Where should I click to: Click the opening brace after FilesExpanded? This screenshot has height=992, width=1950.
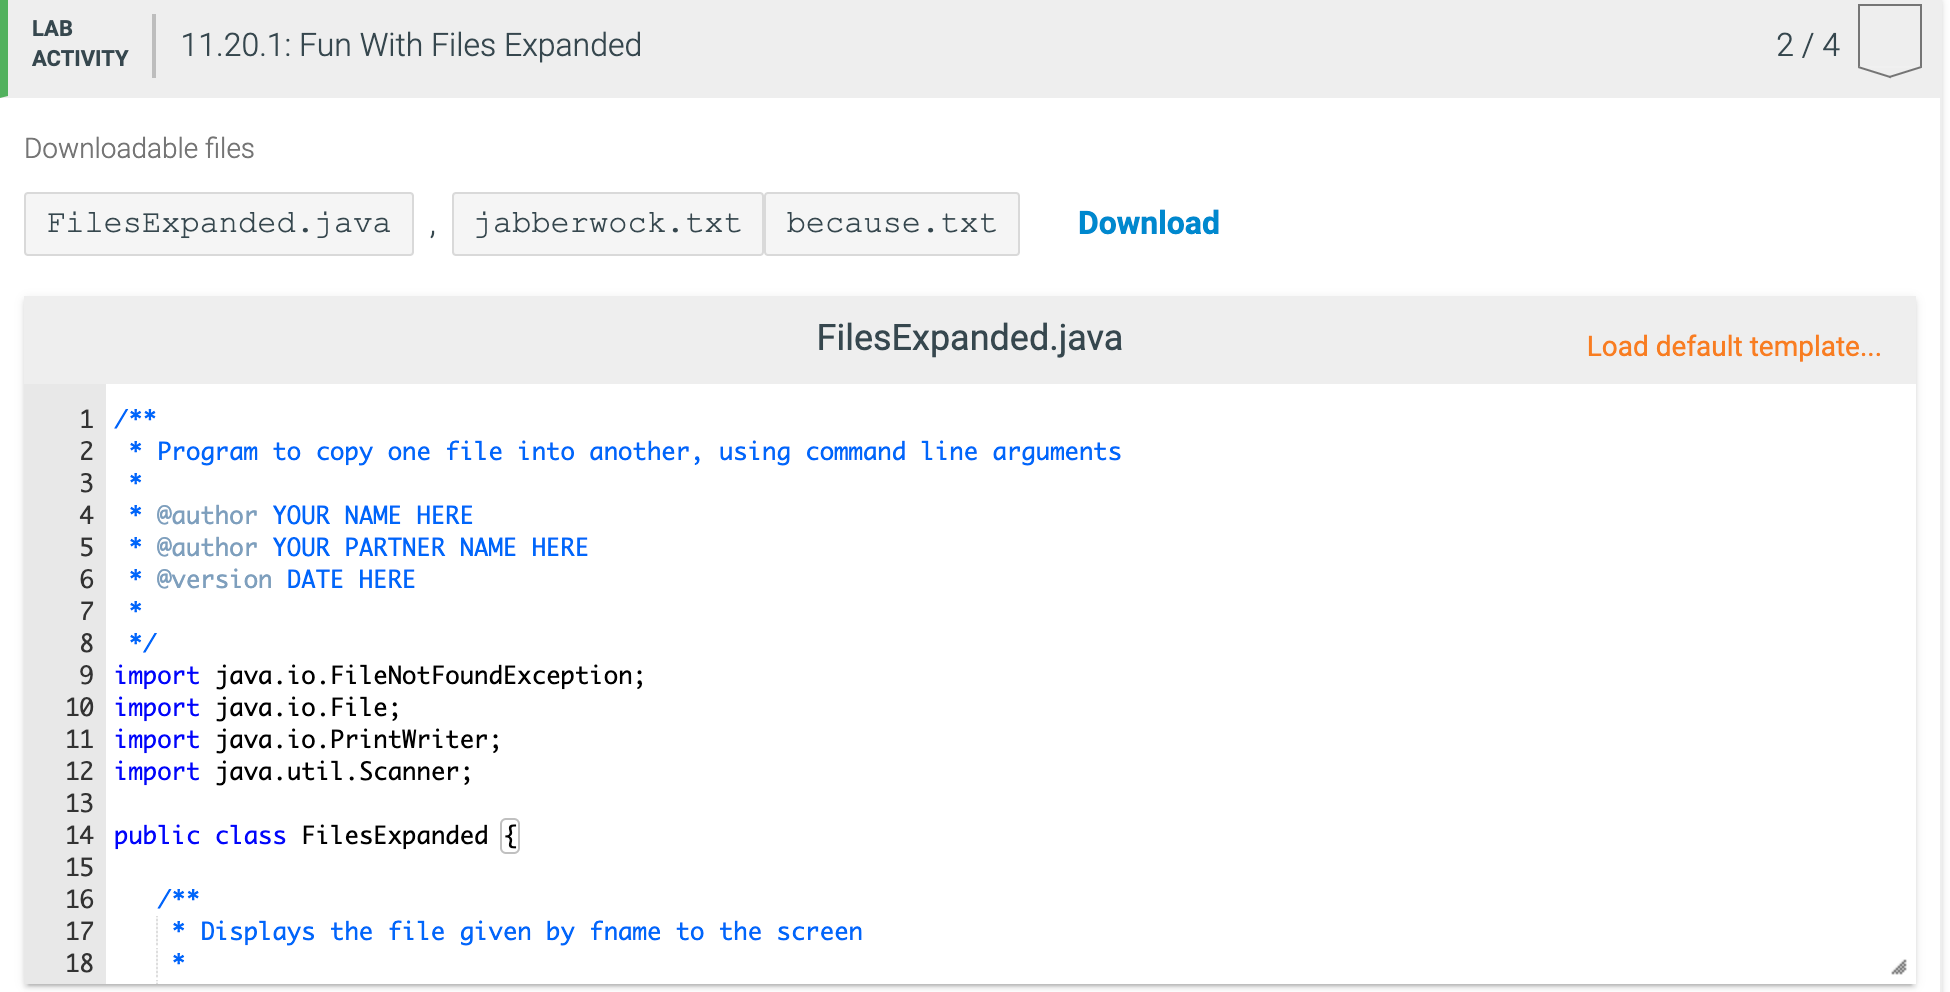pyautogui.click(x=509, y=835)
